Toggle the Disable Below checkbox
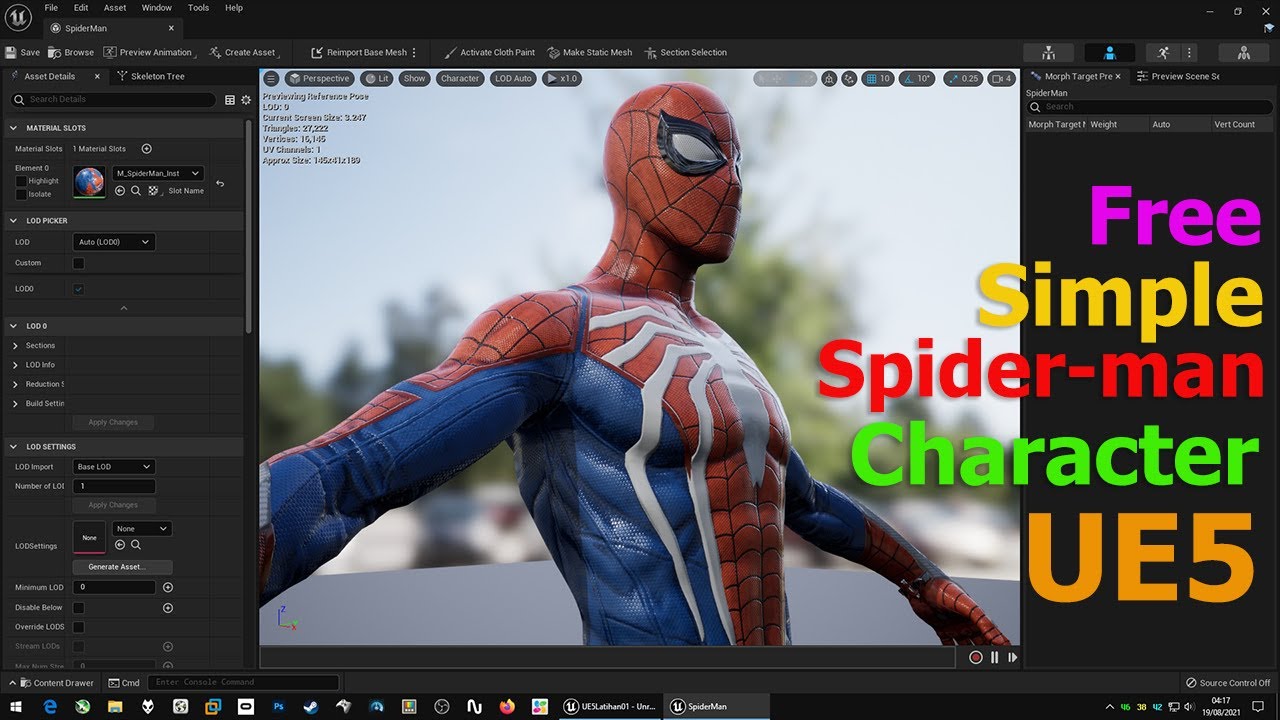 pos(79,607)
